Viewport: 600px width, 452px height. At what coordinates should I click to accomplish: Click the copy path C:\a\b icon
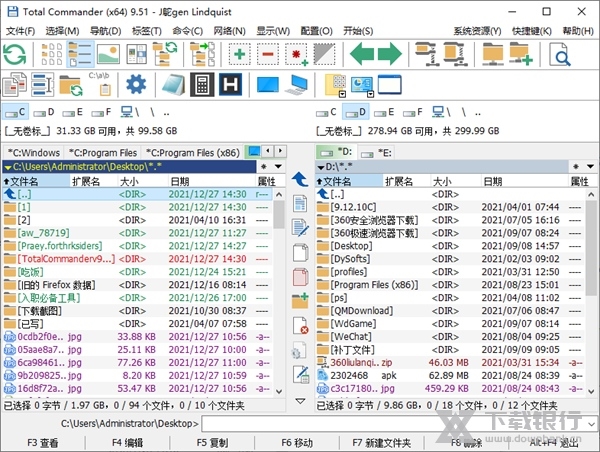100,83
